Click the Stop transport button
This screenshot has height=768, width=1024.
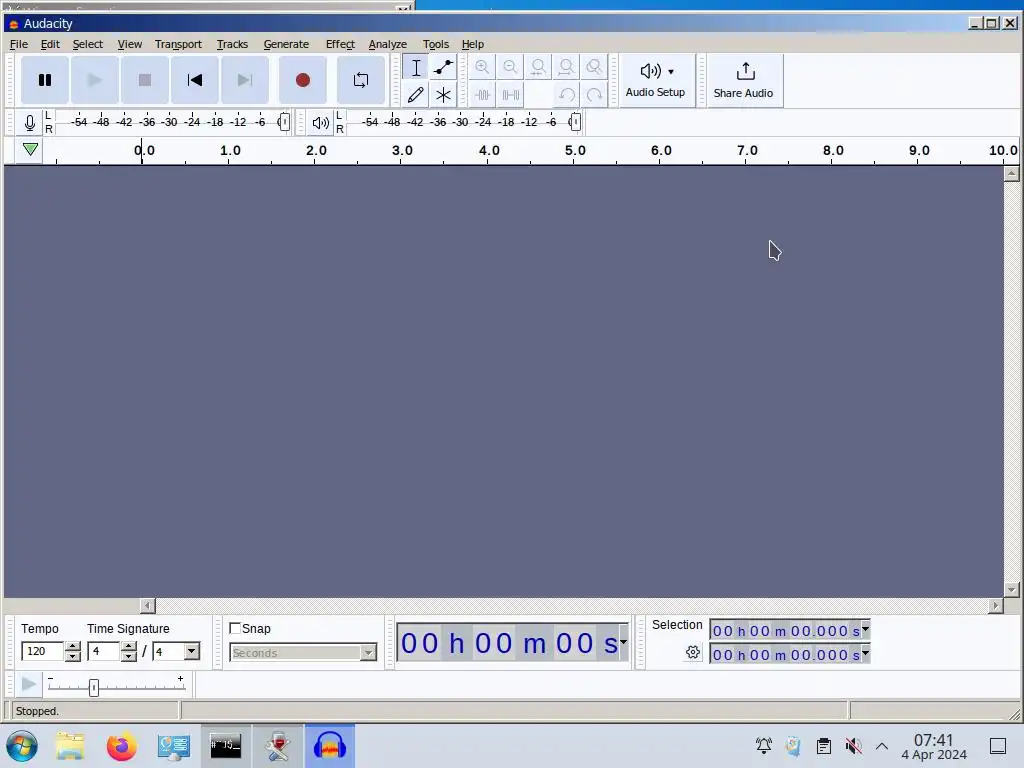point(144,80)
